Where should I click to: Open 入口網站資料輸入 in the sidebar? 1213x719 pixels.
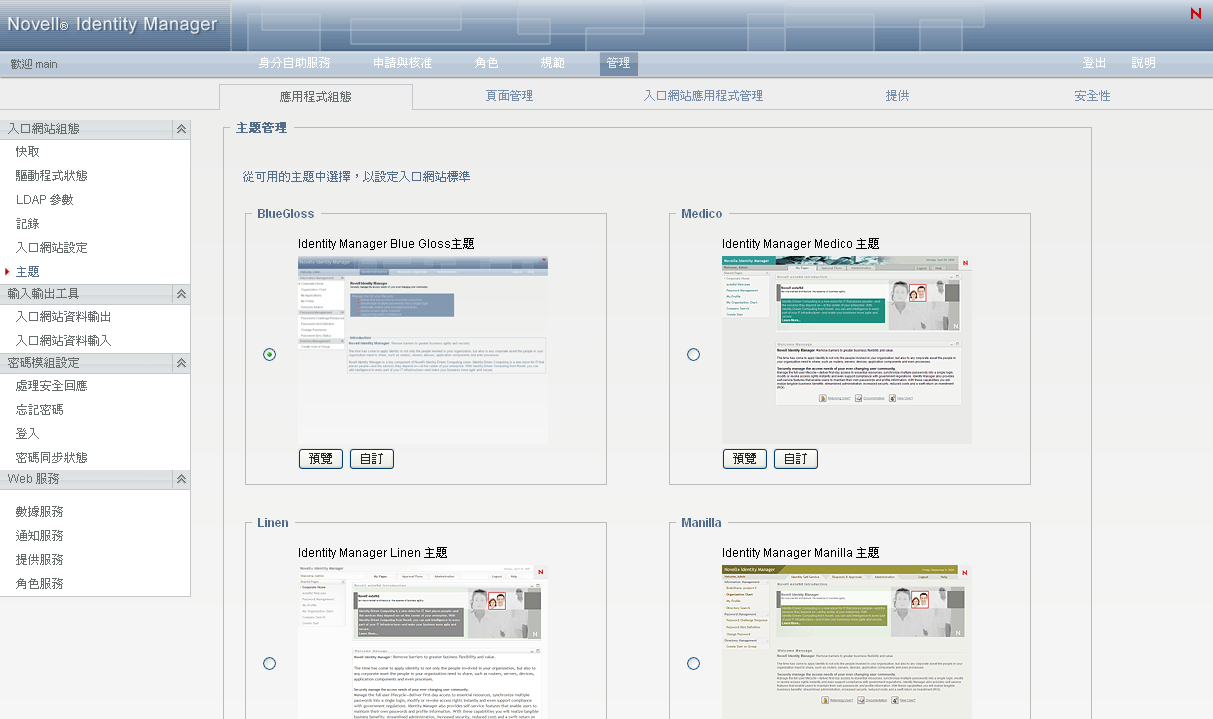[64, 341]
